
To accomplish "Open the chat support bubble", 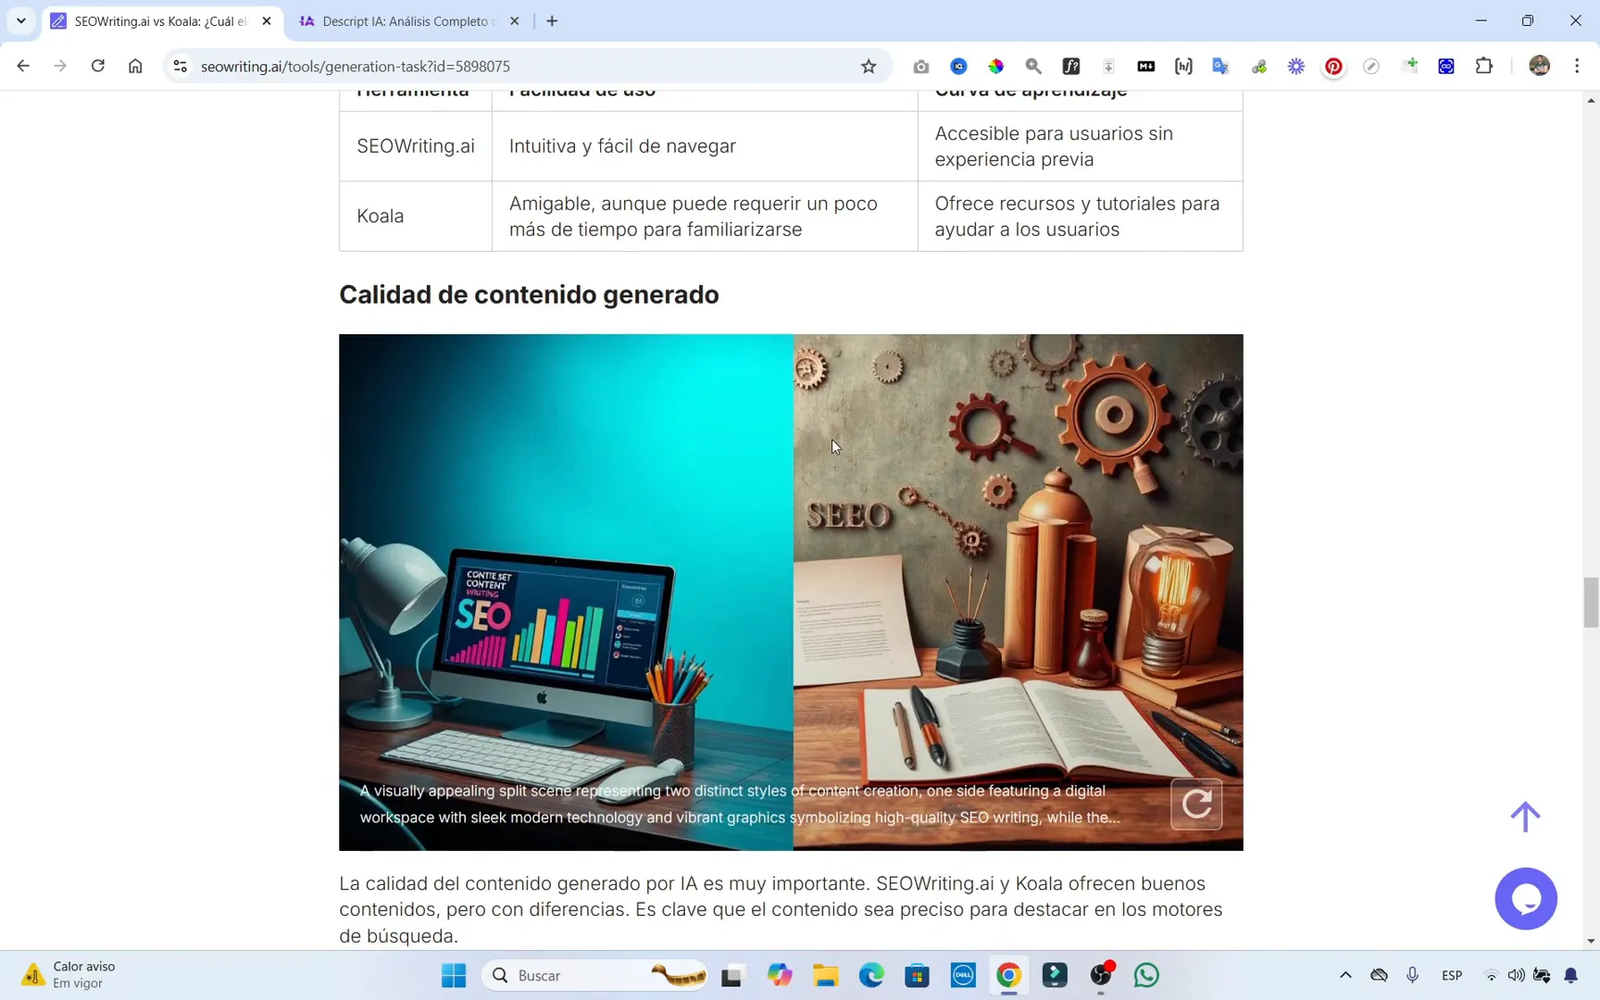I will click(1526, 897).
